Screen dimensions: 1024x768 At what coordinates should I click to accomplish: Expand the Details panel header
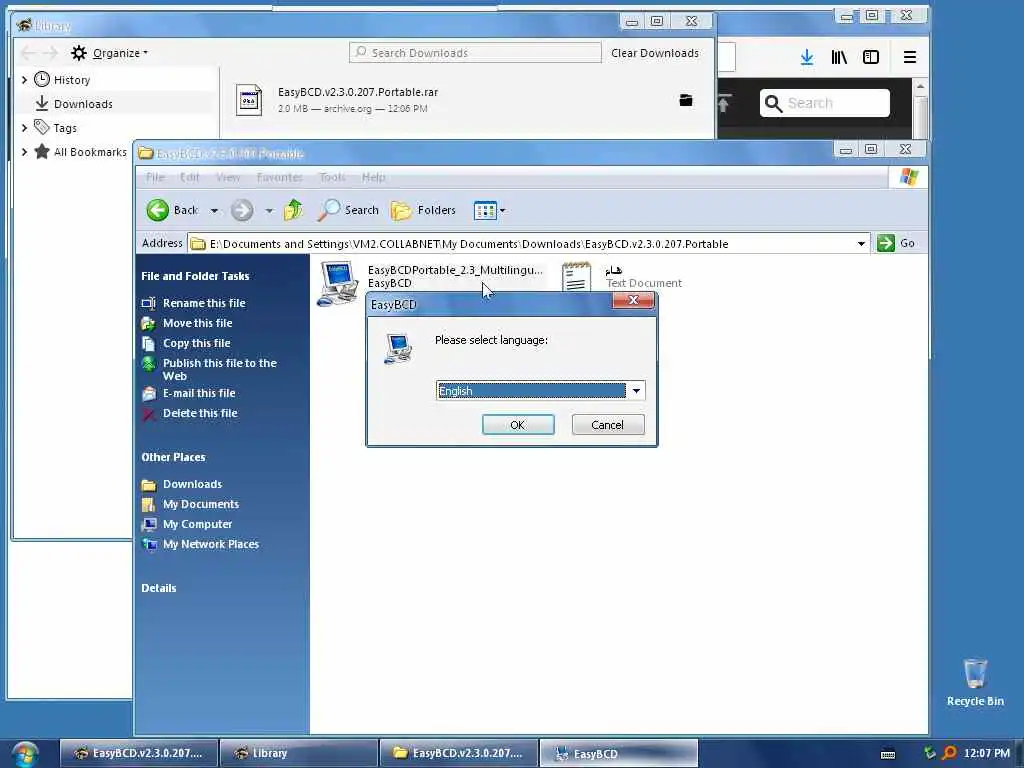159,588
